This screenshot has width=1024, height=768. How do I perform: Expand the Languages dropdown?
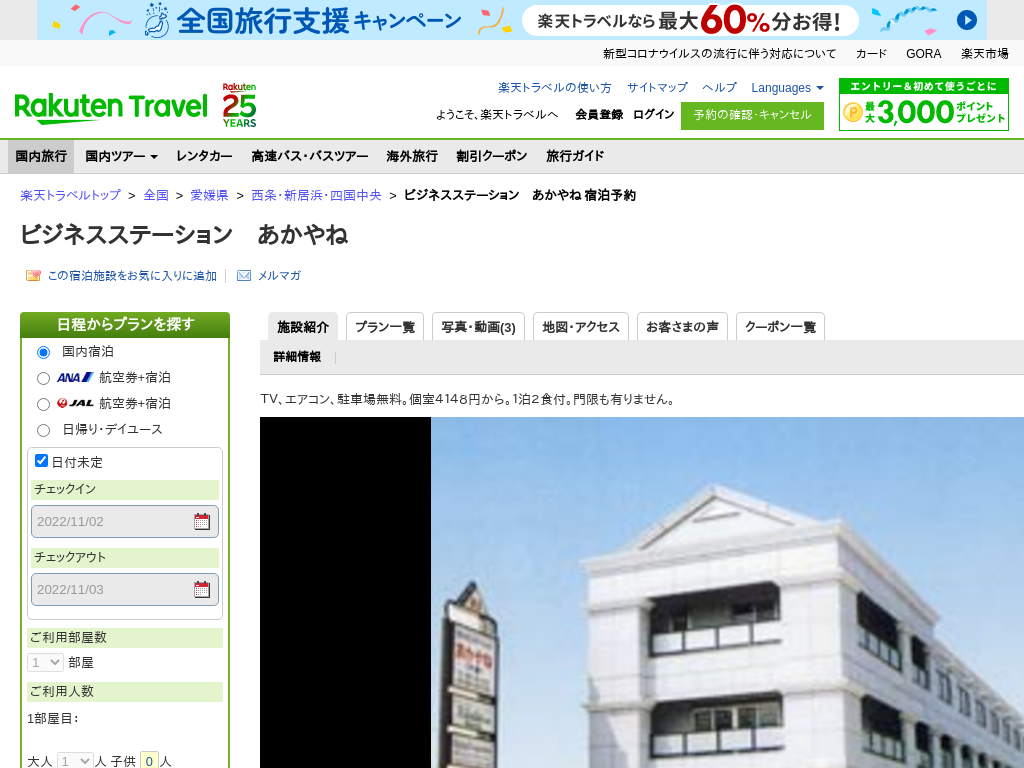pyautogui.click(x=787, y=88)
